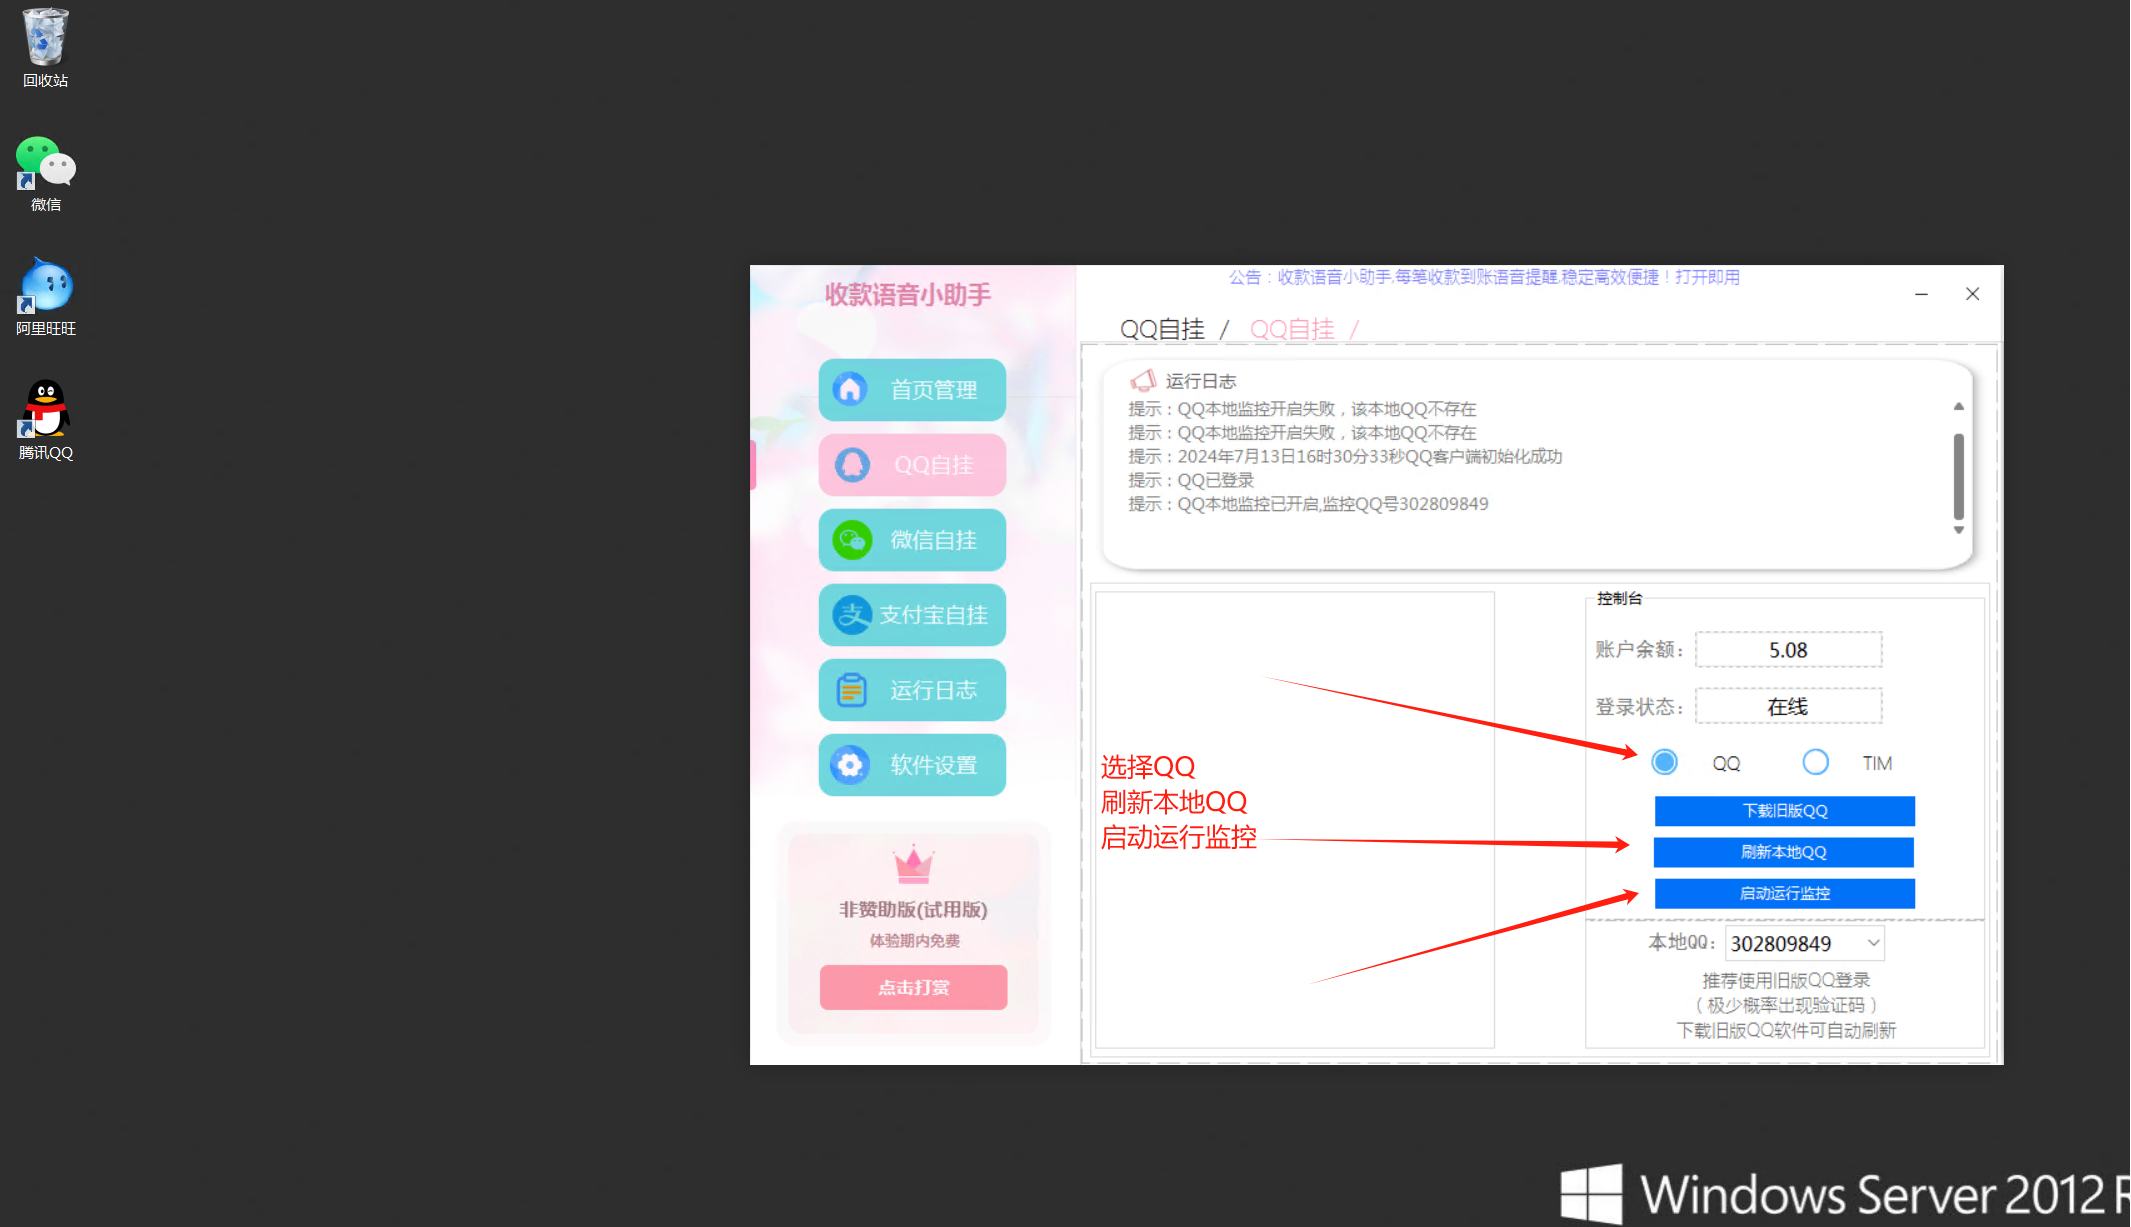Click the megaphone icon beside 运行日志 header
Screen dimensions: 2131x1227
[x=1143, y=380]
